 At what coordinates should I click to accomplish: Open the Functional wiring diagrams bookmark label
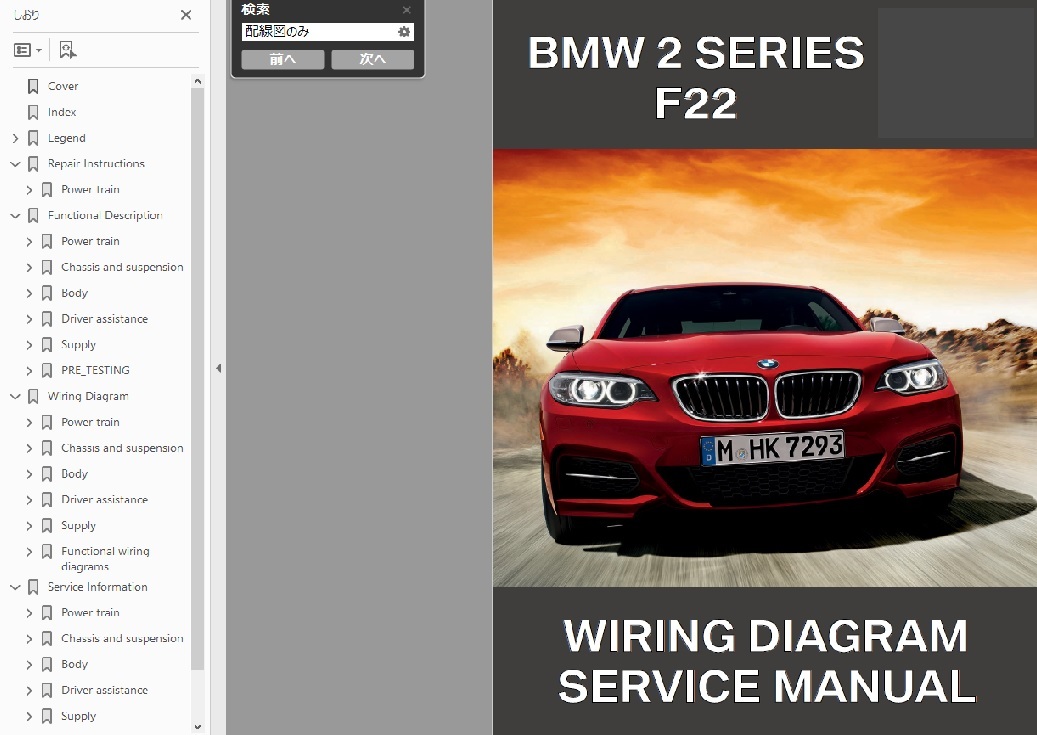(x=105, y=558)
